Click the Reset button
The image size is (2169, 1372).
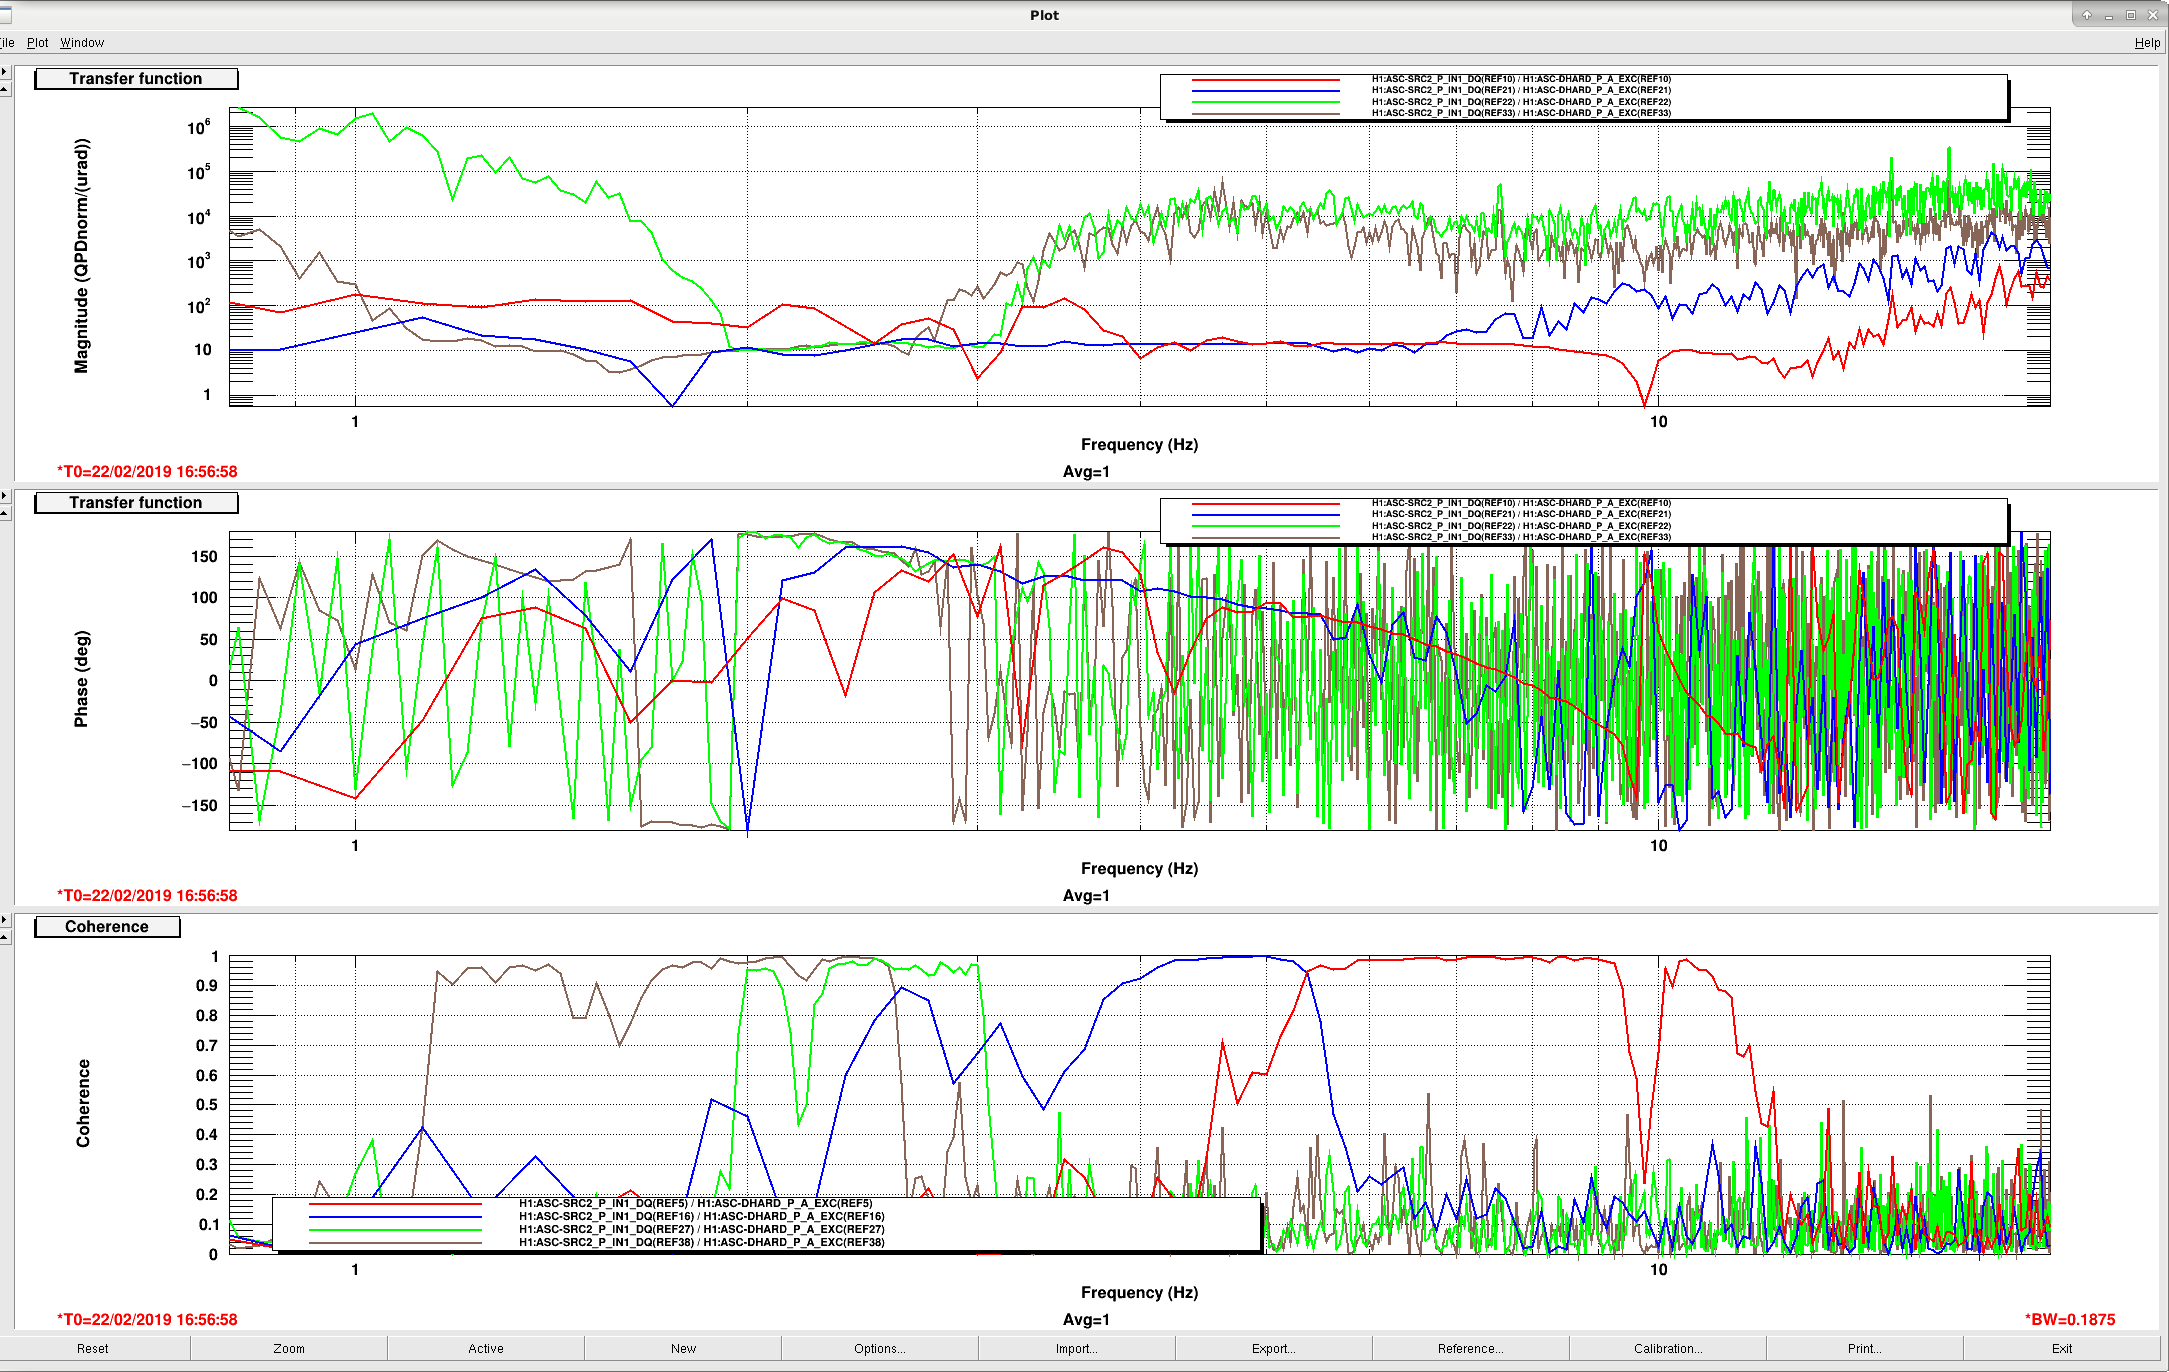pos(93,1348)
